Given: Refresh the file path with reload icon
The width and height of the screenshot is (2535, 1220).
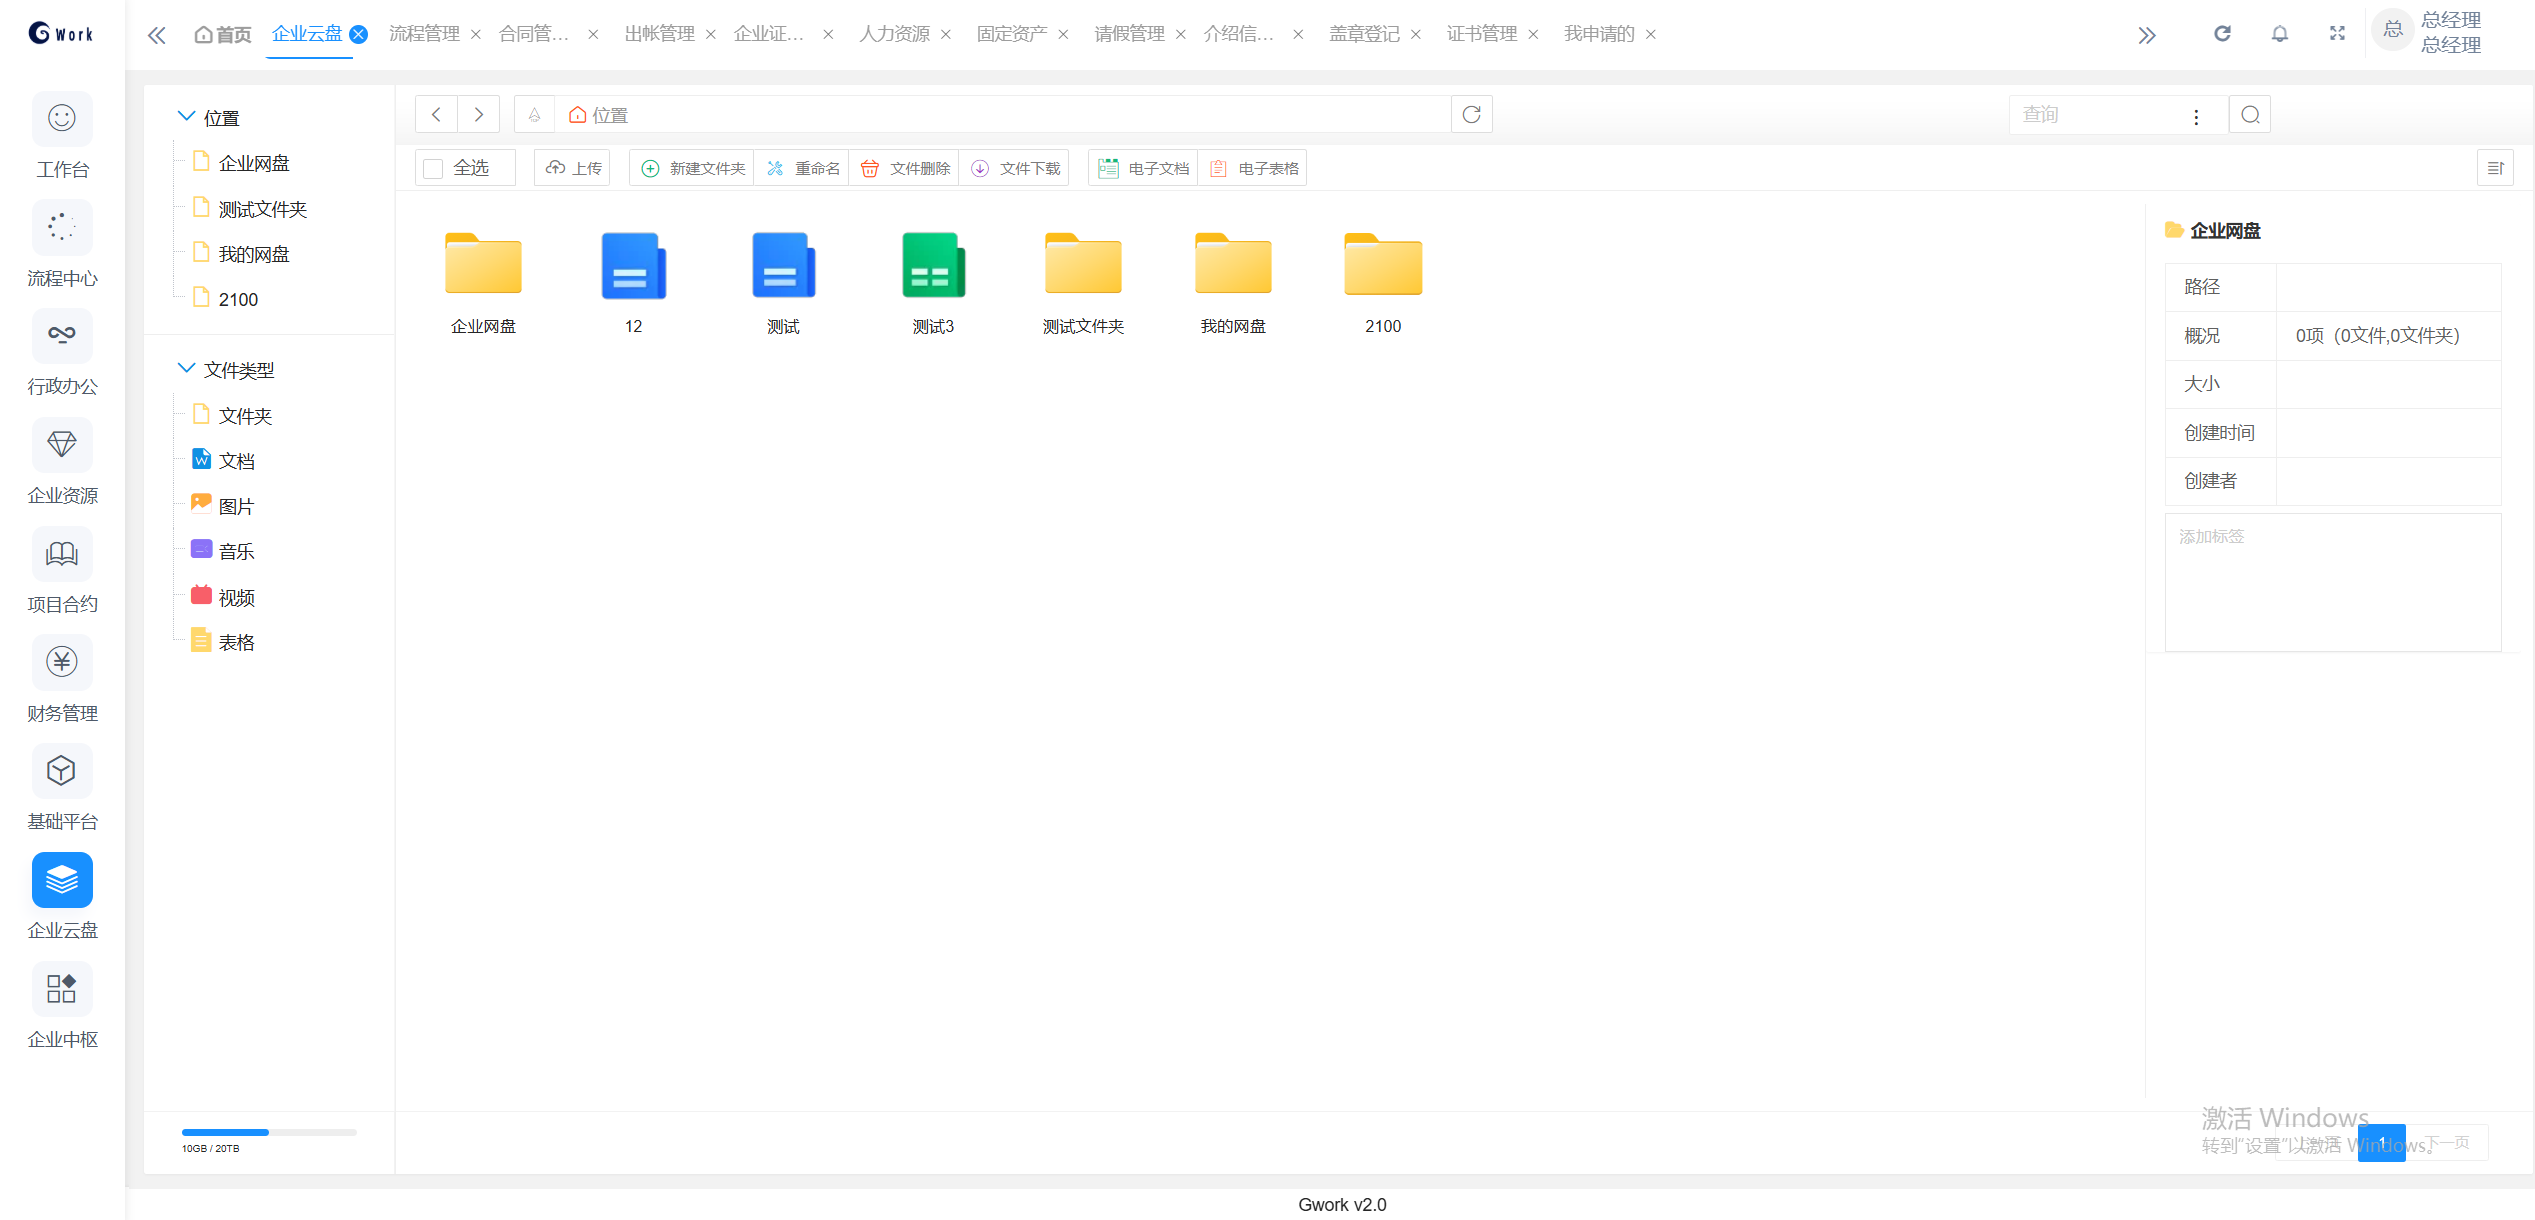Looking at the screenshot, I should (x=1471, y=115).
